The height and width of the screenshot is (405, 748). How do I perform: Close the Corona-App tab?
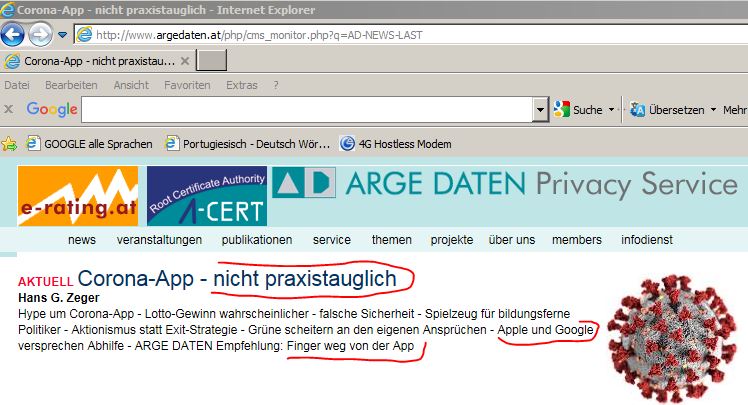185,61
